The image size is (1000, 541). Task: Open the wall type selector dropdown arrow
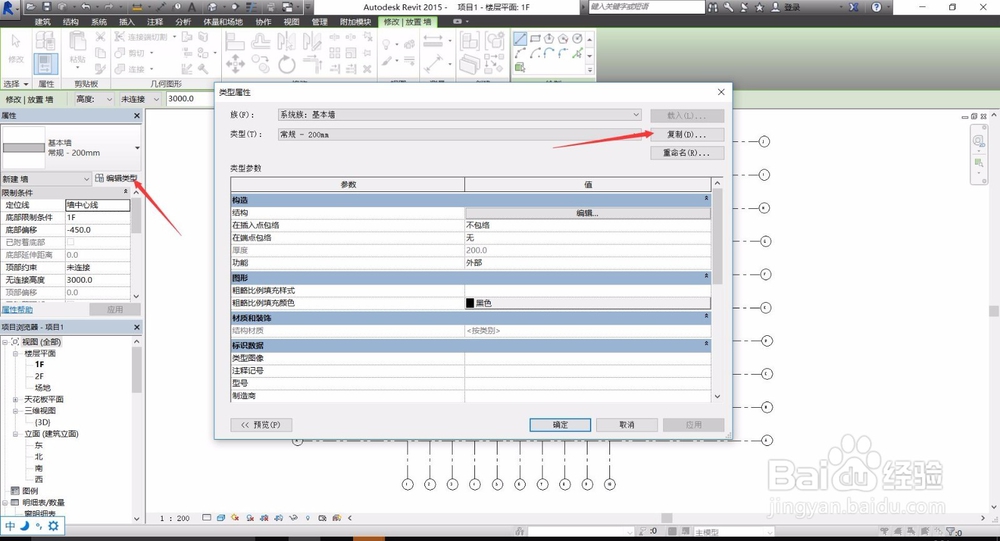(x=137, y=148)
